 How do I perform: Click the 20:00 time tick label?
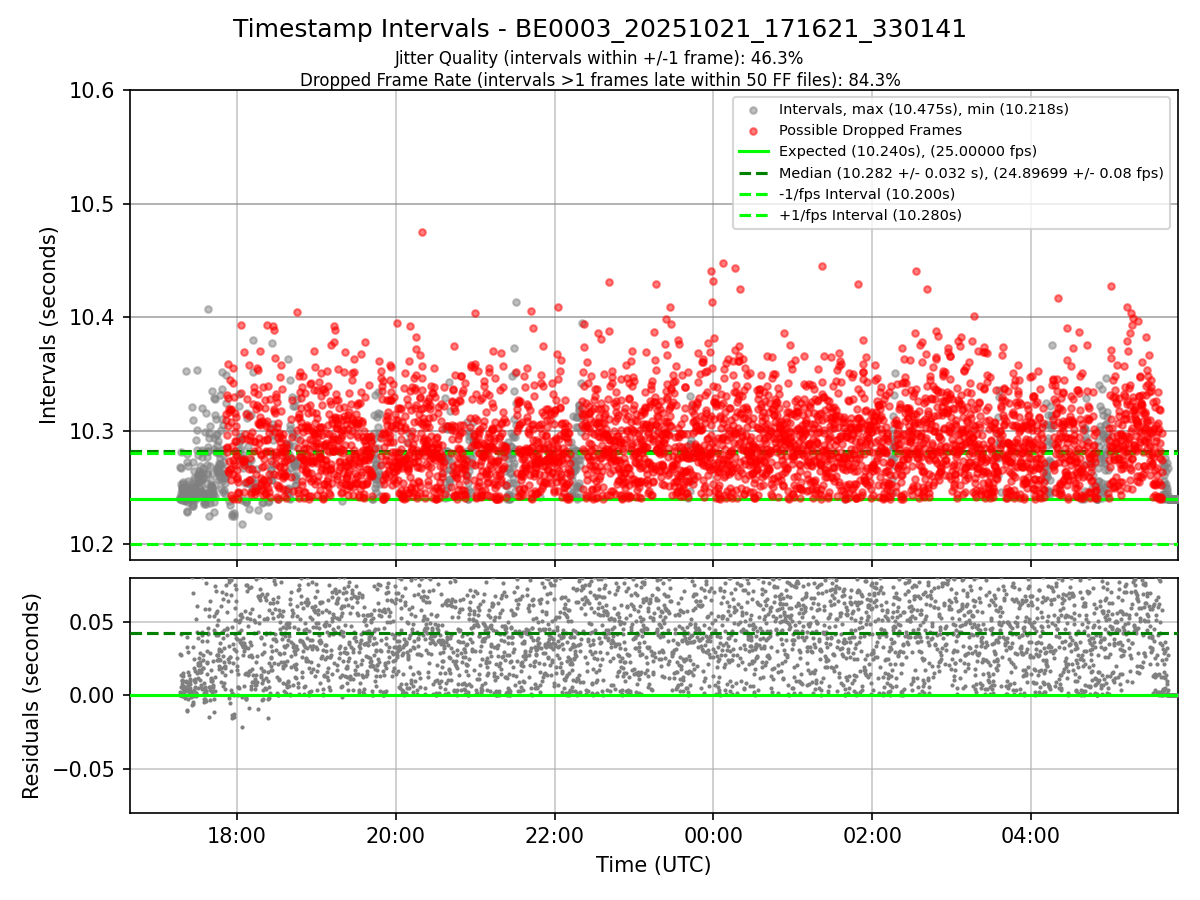coord(395,835)
